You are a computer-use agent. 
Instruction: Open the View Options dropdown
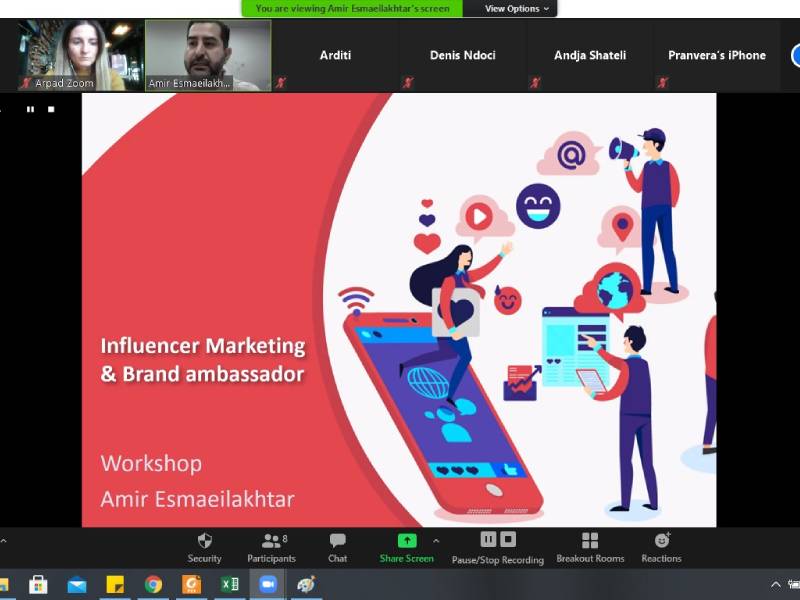coord(514,7)
